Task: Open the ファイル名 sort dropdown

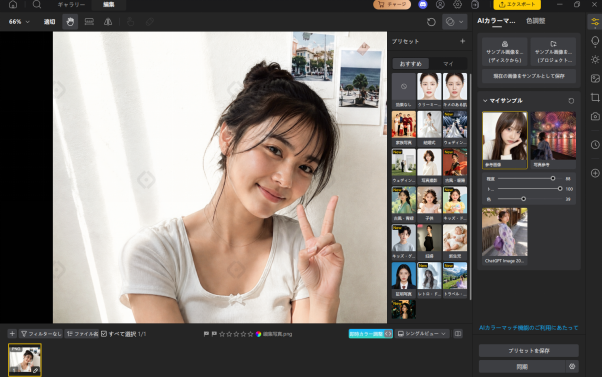Action: coord(82,334)
